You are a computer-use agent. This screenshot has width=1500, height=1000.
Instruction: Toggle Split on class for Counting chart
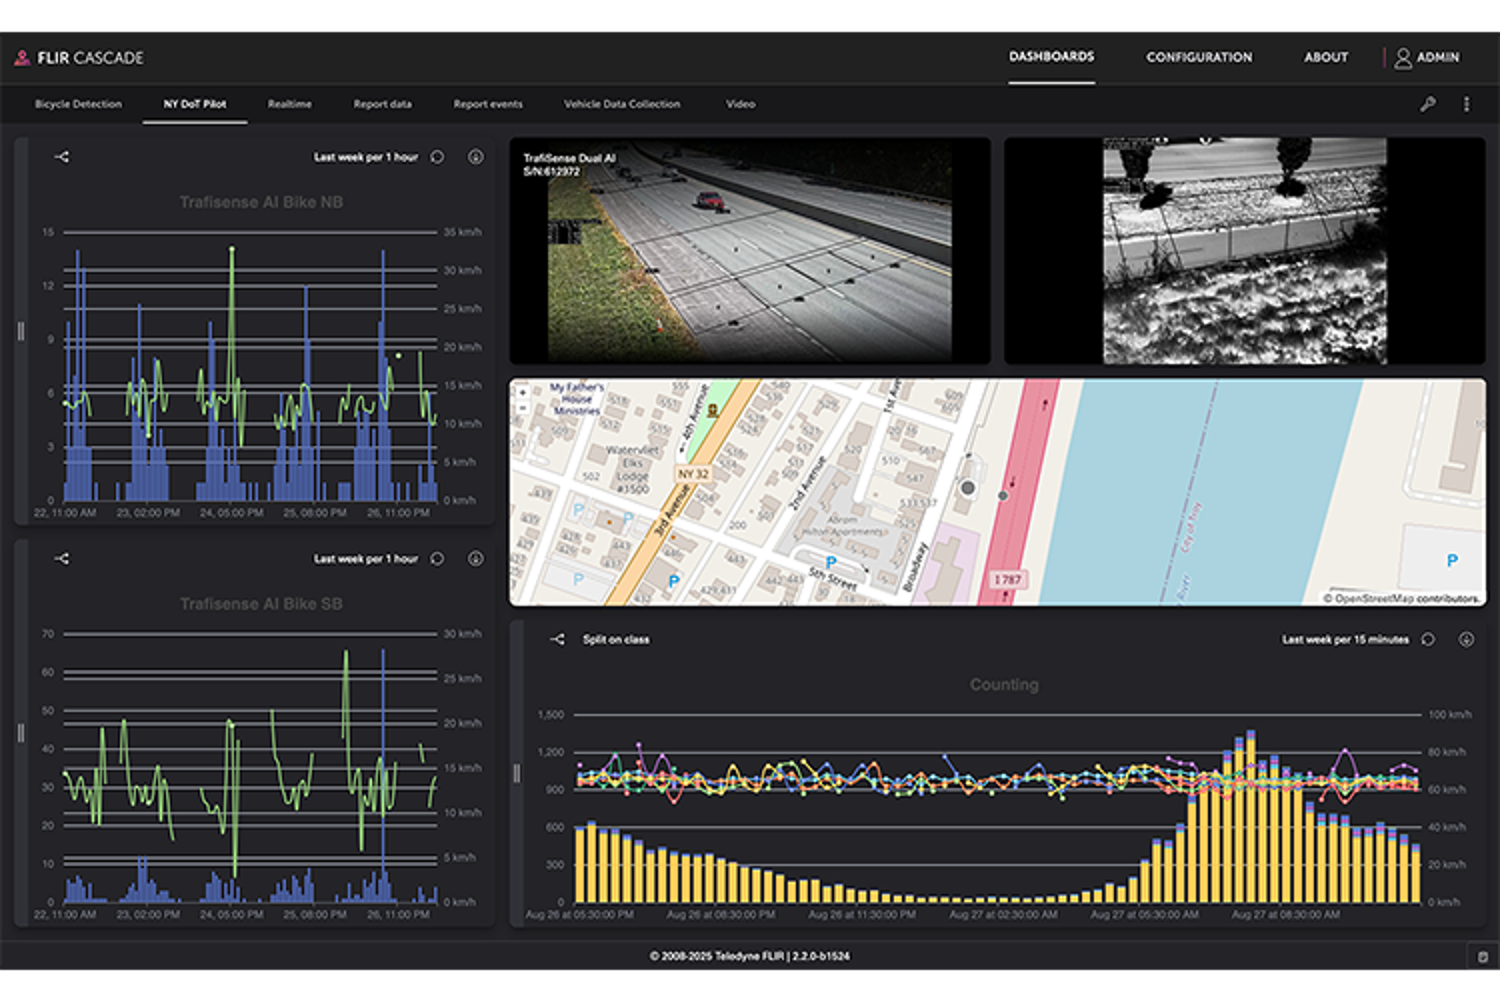[616, 640]
